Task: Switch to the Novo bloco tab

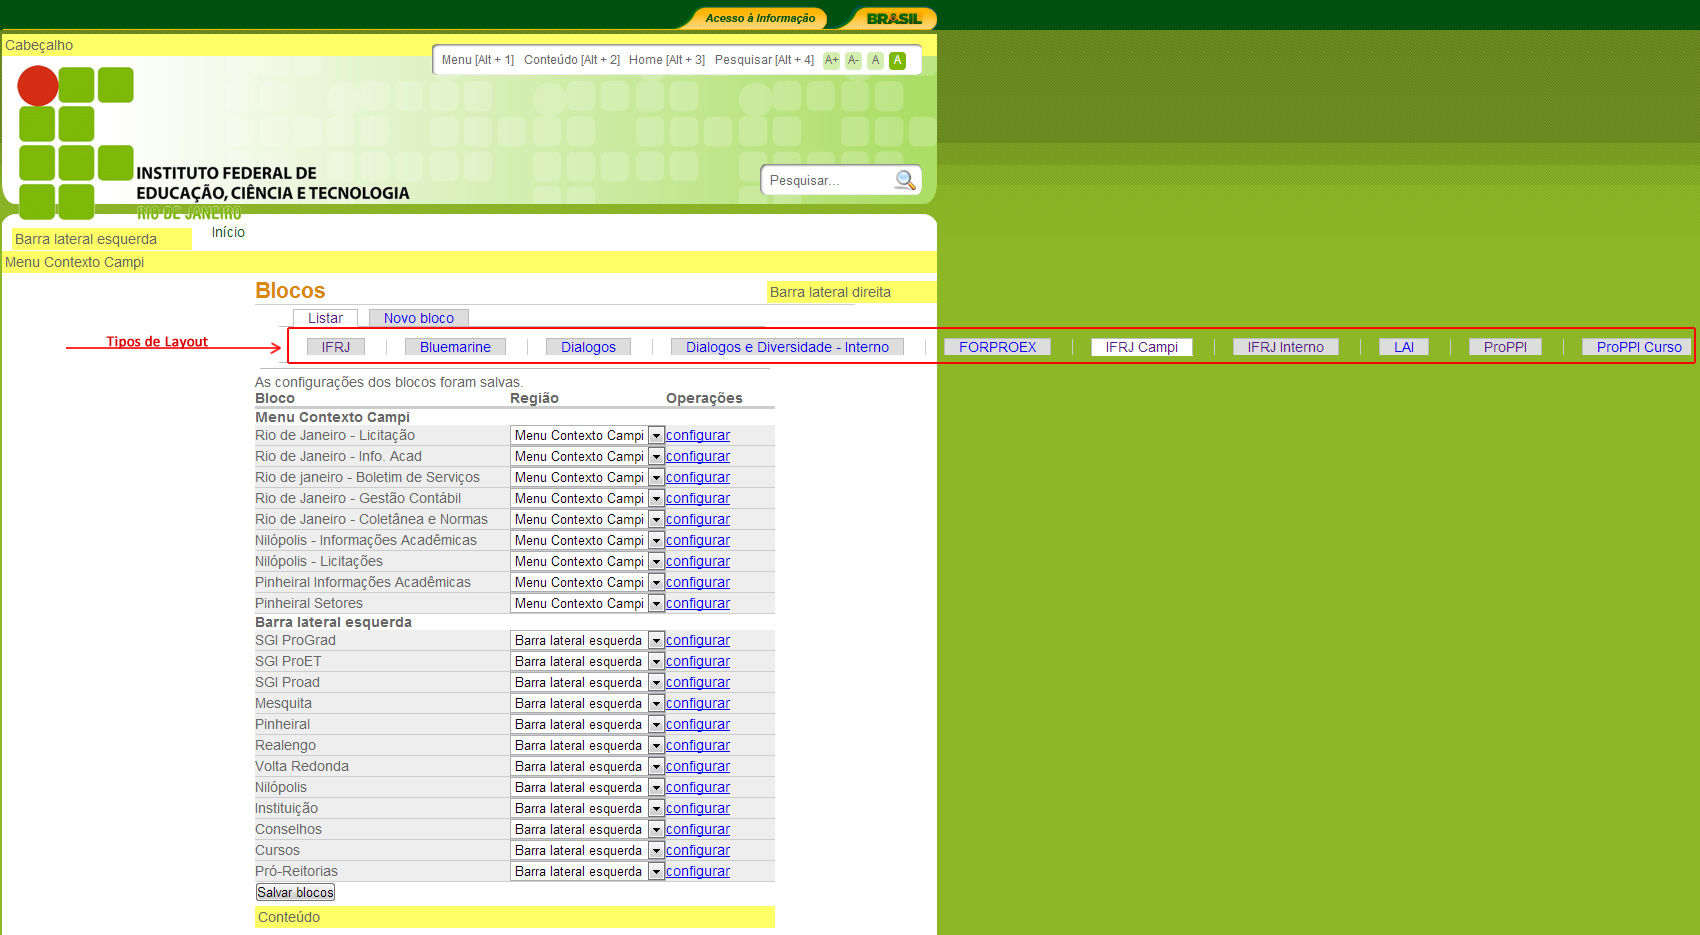Action: 418,318
